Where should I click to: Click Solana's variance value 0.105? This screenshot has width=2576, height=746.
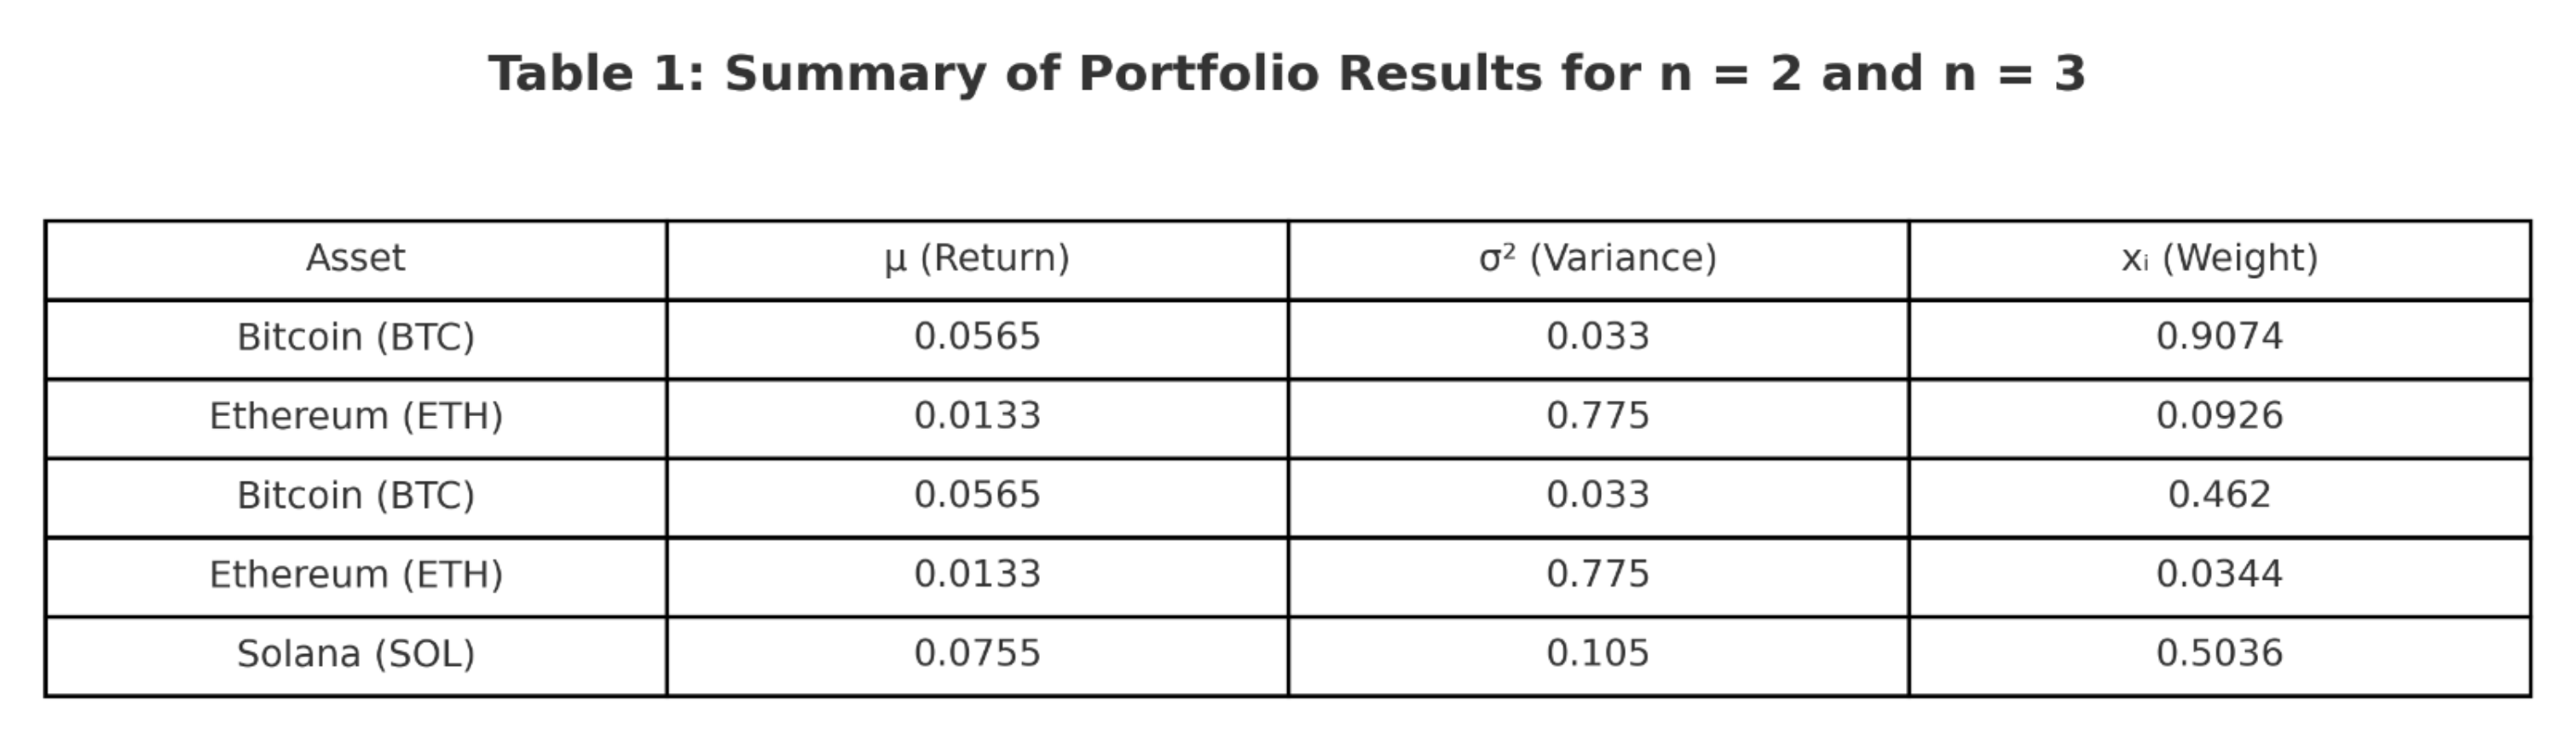point(1597,654)
